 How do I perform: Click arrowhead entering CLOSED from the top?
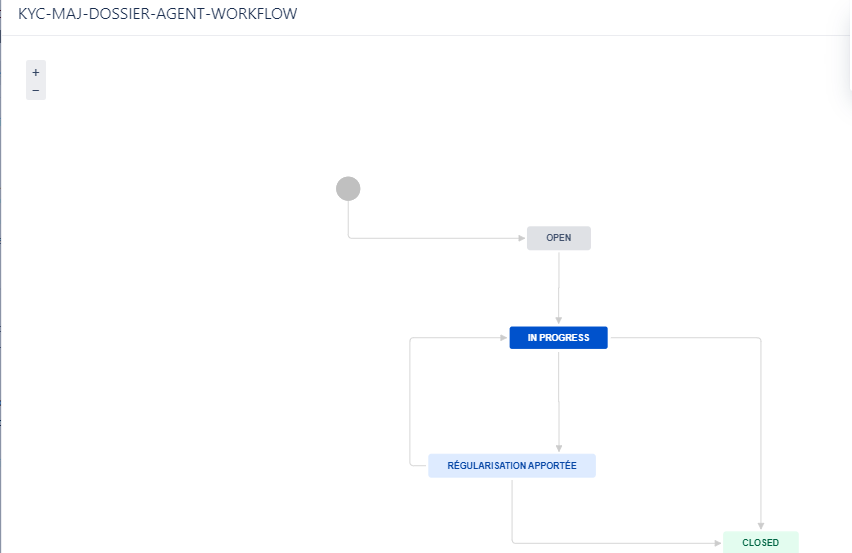click(761, 526)
